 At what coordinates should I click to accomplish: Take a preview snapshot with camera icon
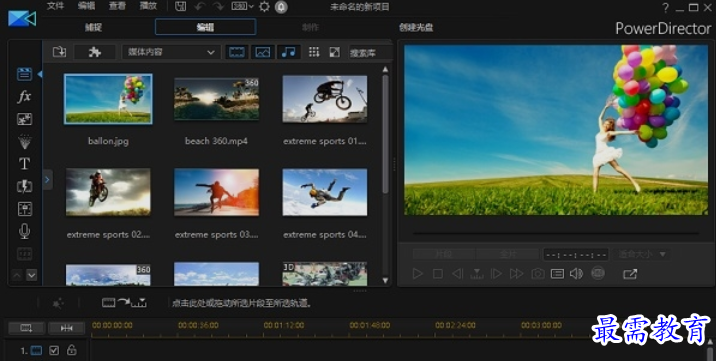click(537, 274)
